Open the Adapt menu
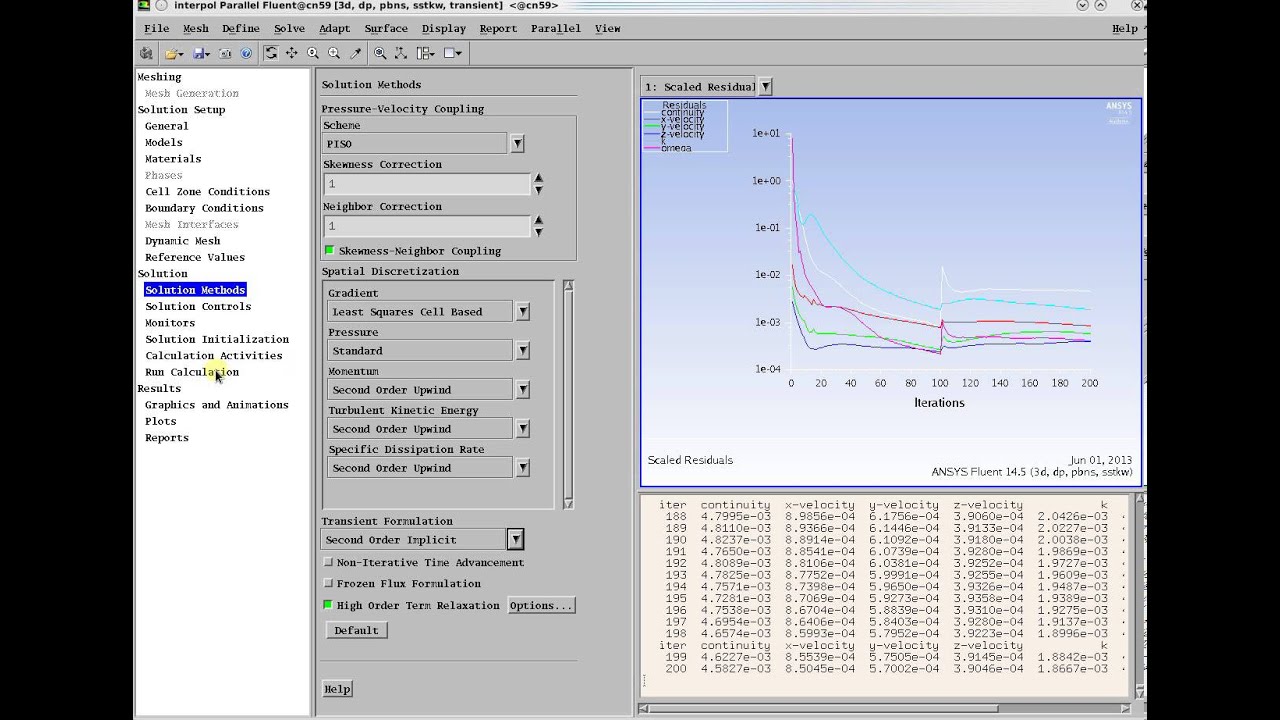Image resolution: width=1280 pixels, height=720 pixels. click(335, 28)
